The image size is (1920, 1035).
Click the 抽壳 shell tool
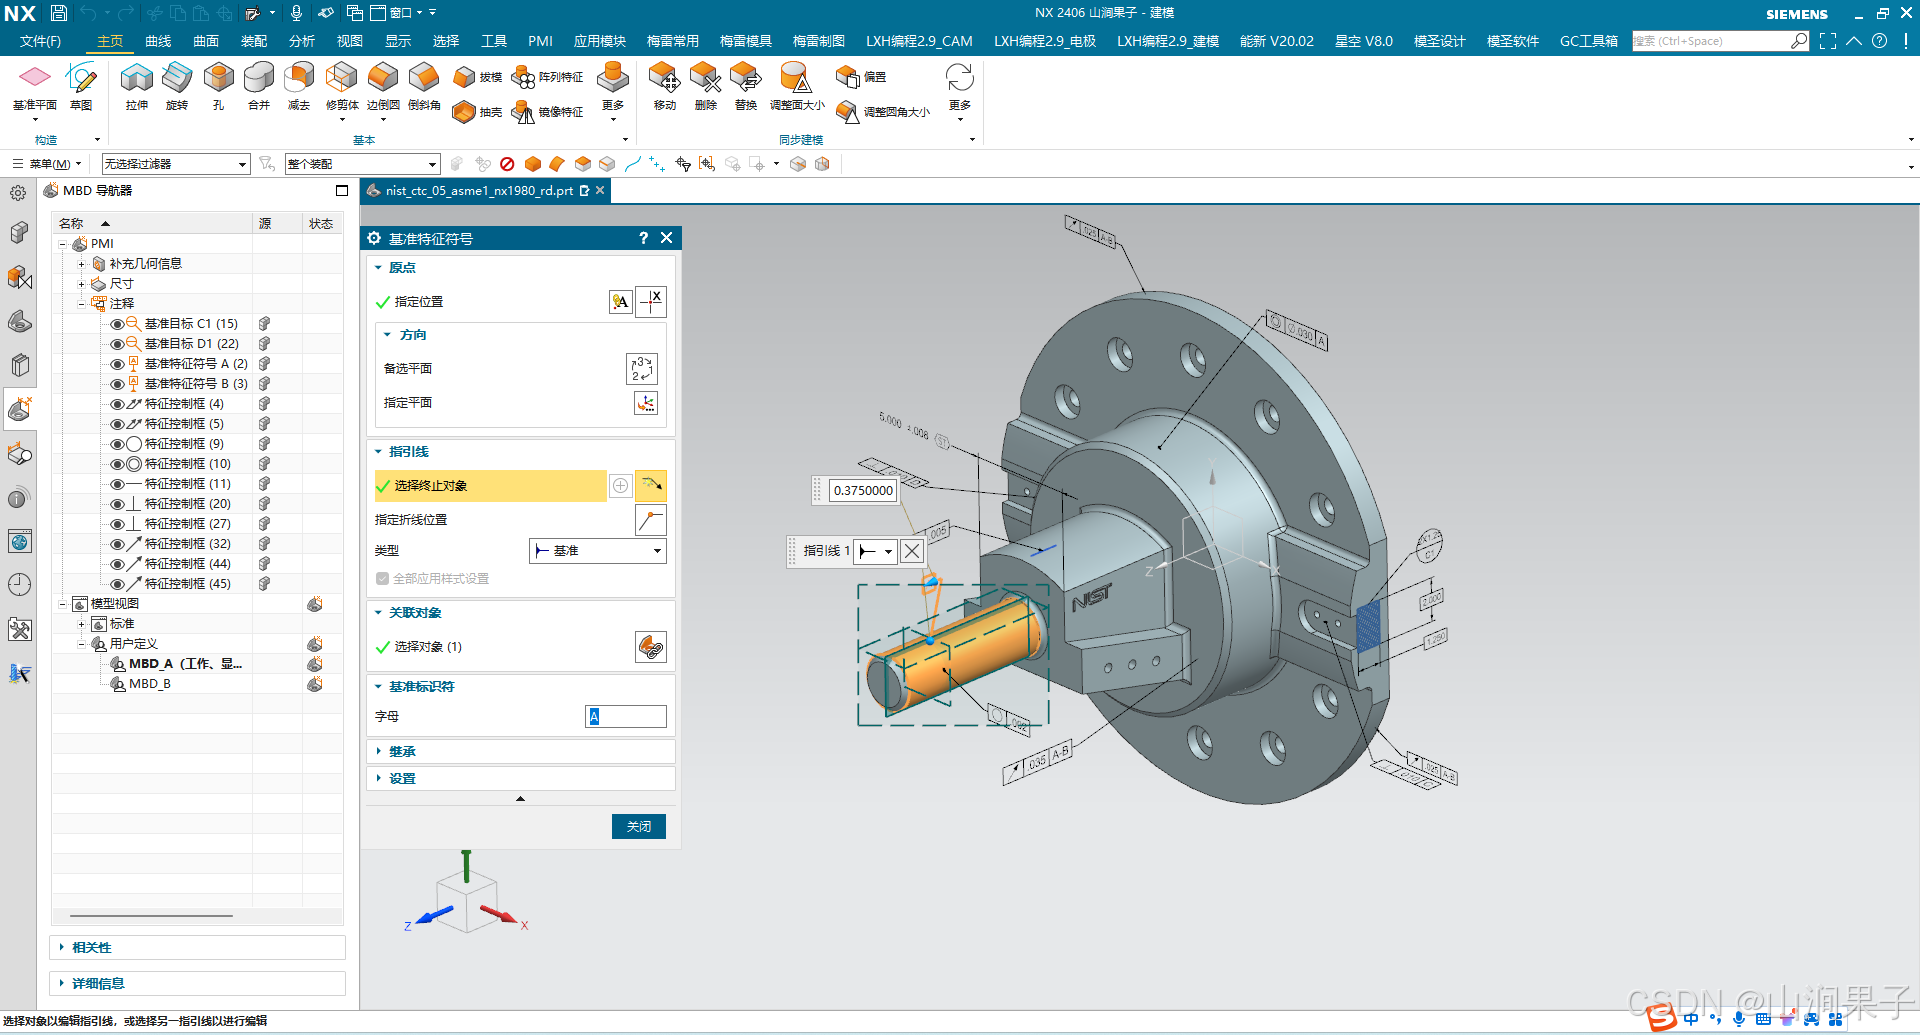point(477,112)
